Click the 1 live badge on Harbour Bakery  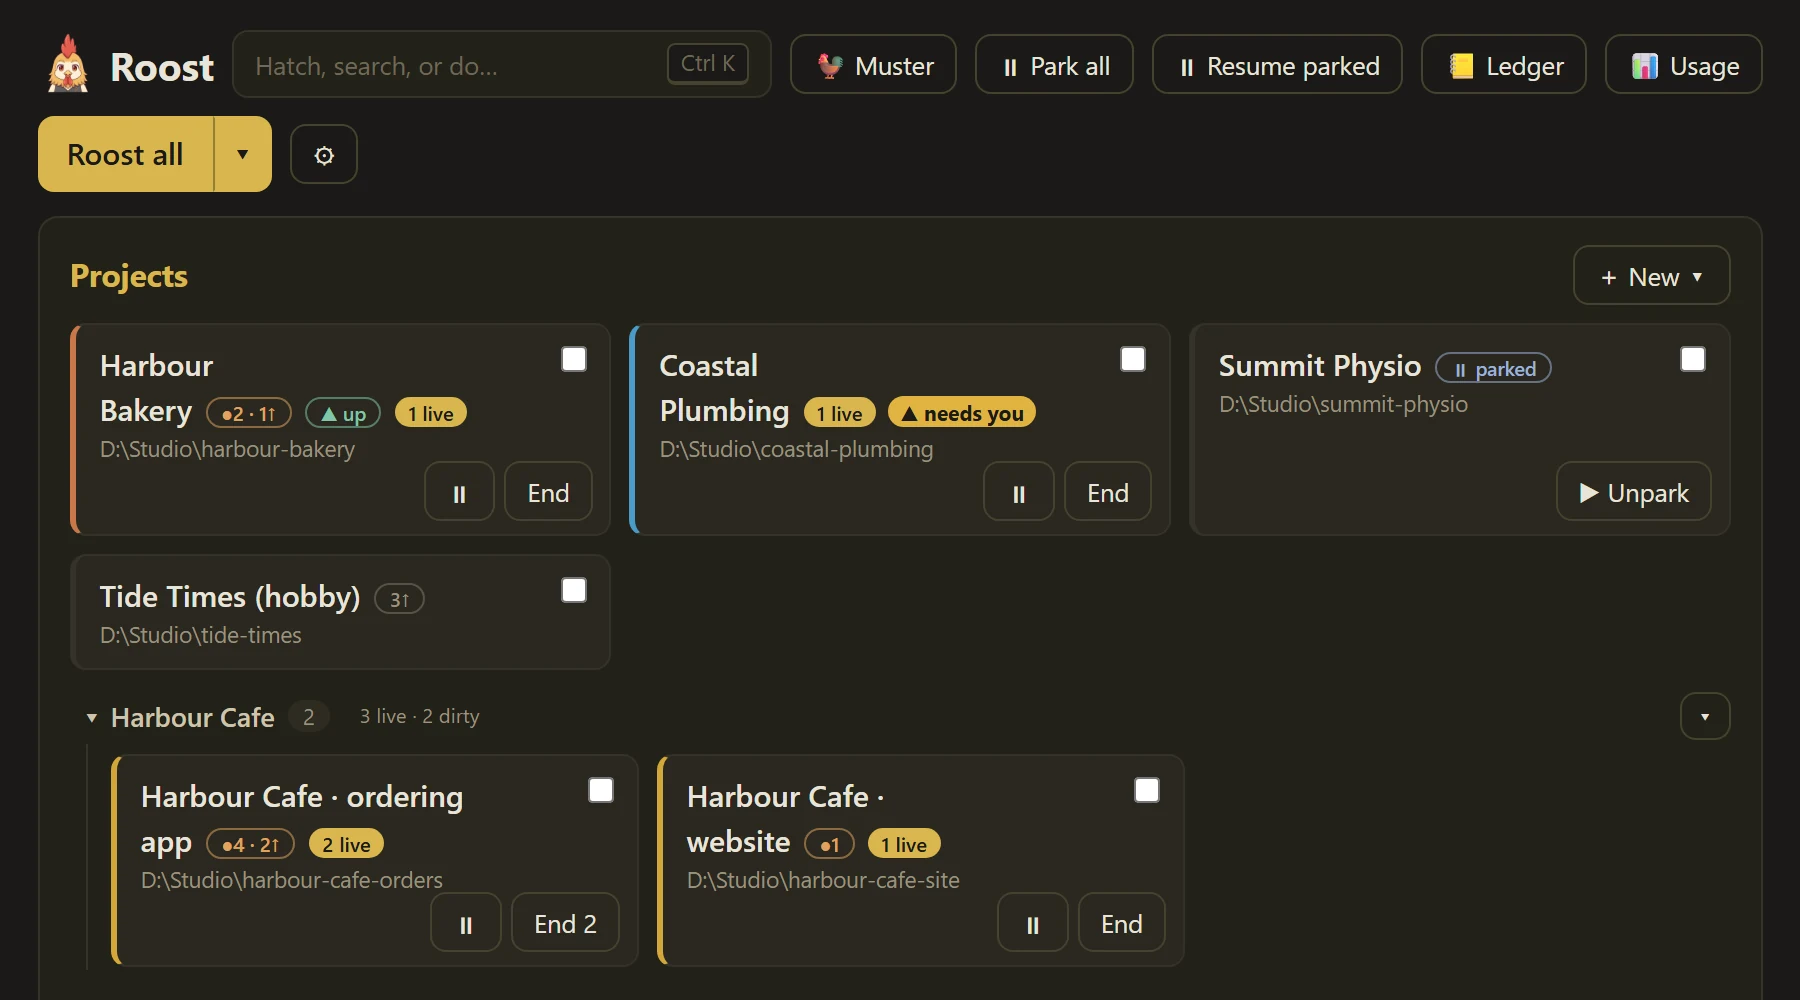pos(431,413)
